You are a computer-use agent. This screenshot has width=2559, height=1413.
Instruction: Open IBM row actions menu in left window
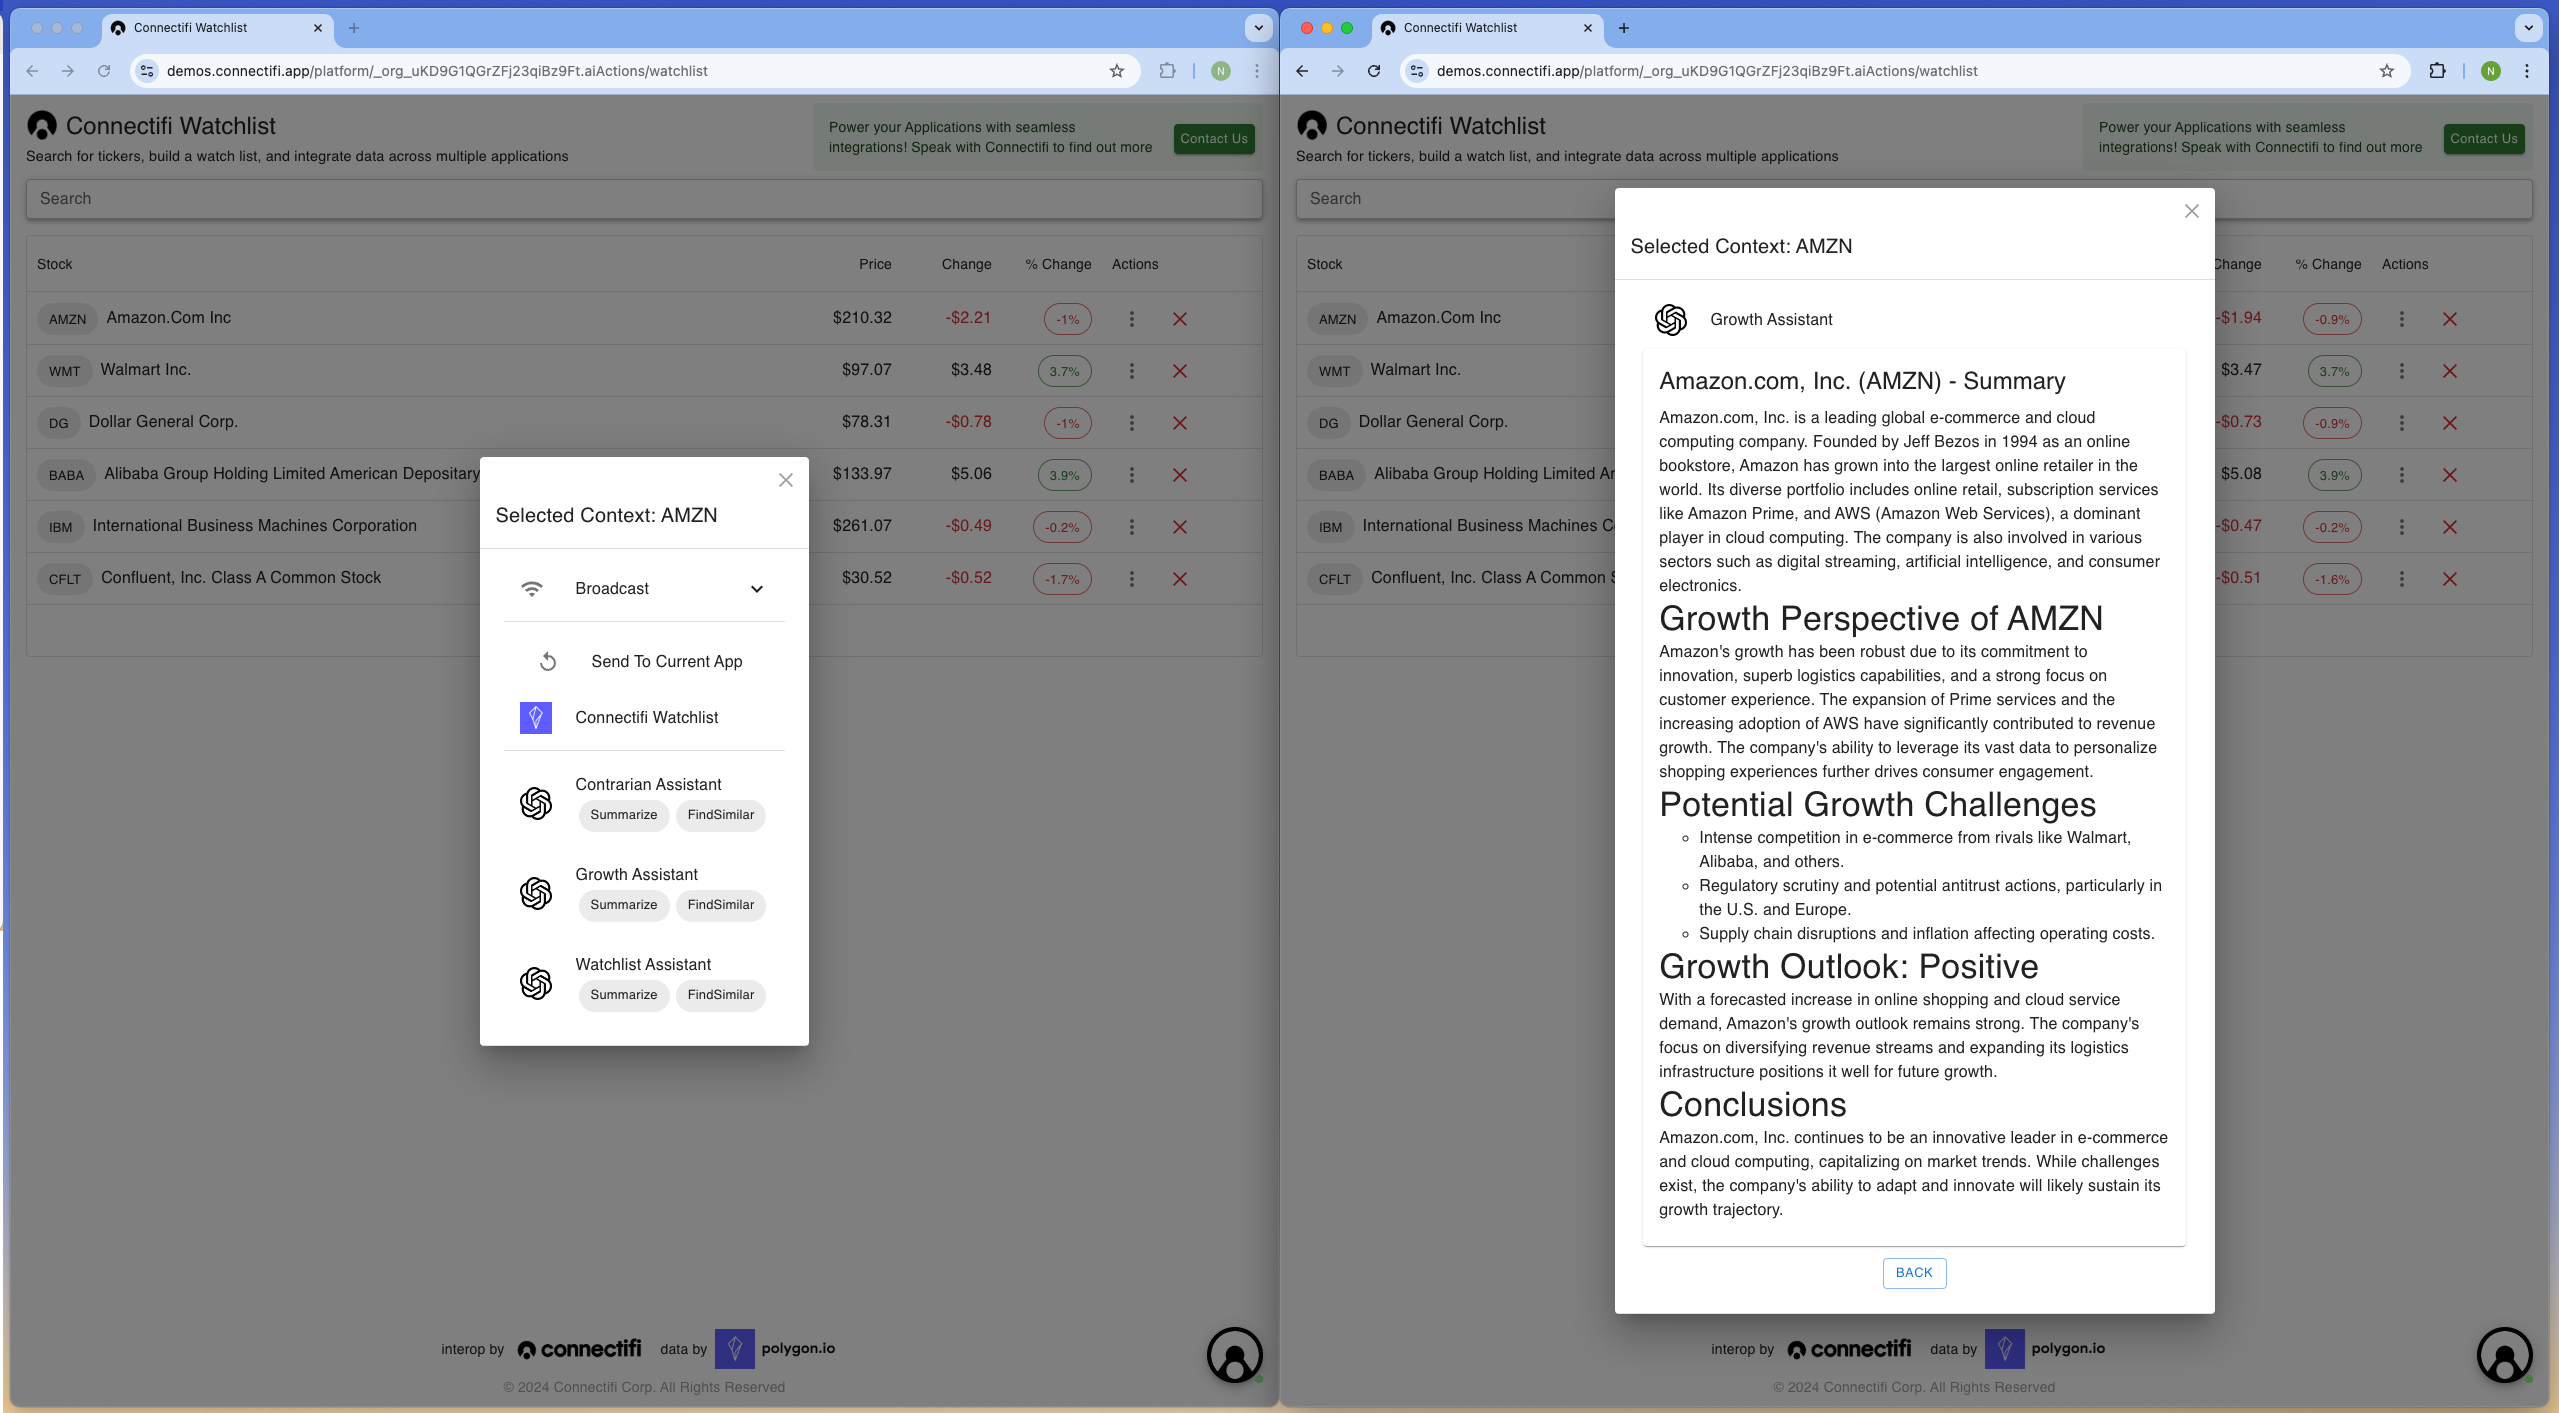point(1131,527)
